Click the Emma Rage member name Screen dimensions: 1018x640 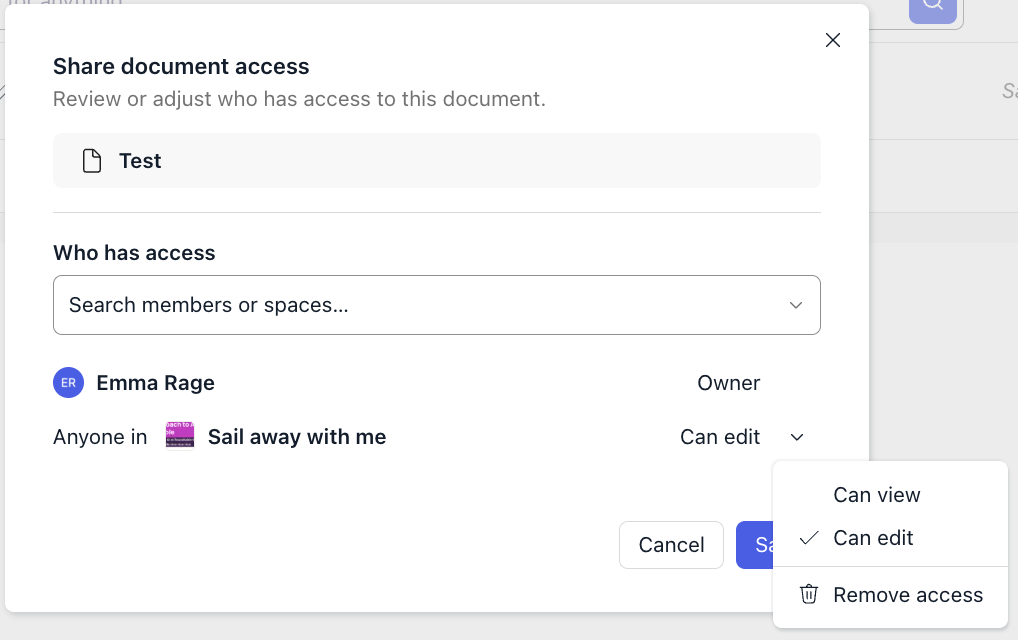pyautogui.click(x=156, y=383)
